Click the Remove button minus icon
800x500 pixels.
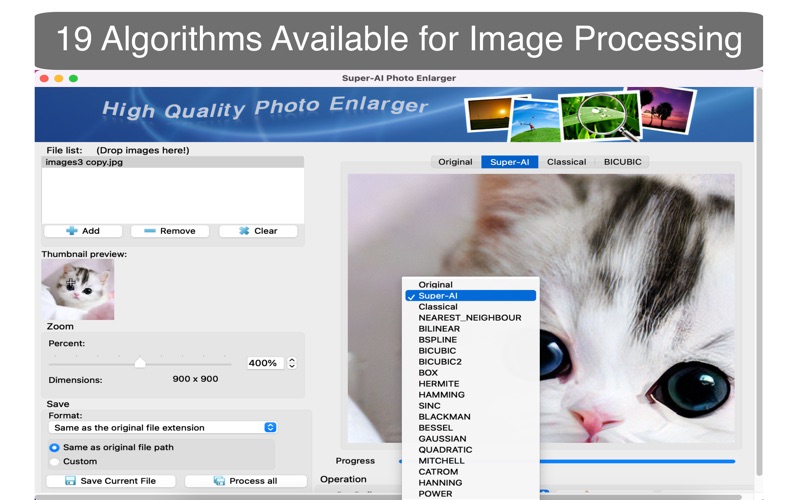150,231
